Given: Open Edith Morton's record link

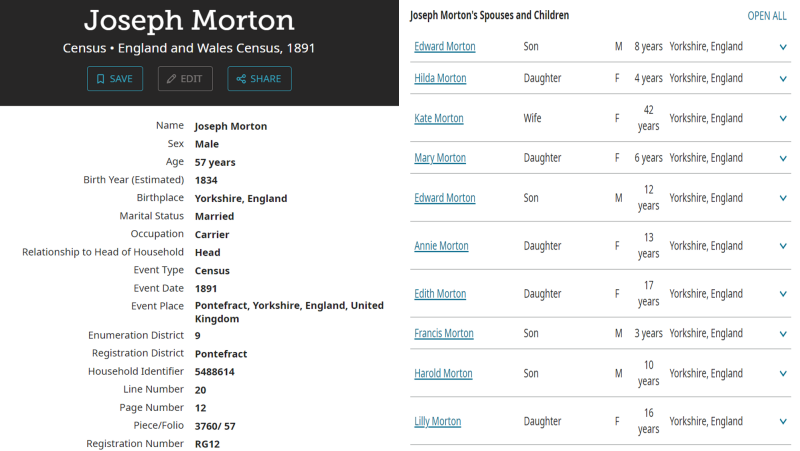Looking at the screenshot, I should point(440,294).
